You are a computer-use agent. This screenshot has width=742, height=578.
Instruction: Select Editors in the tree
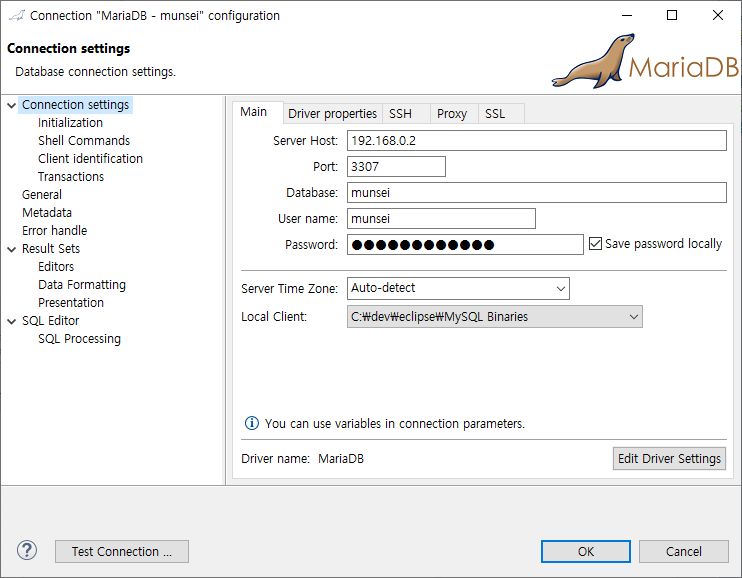click(x=56, y=267)
